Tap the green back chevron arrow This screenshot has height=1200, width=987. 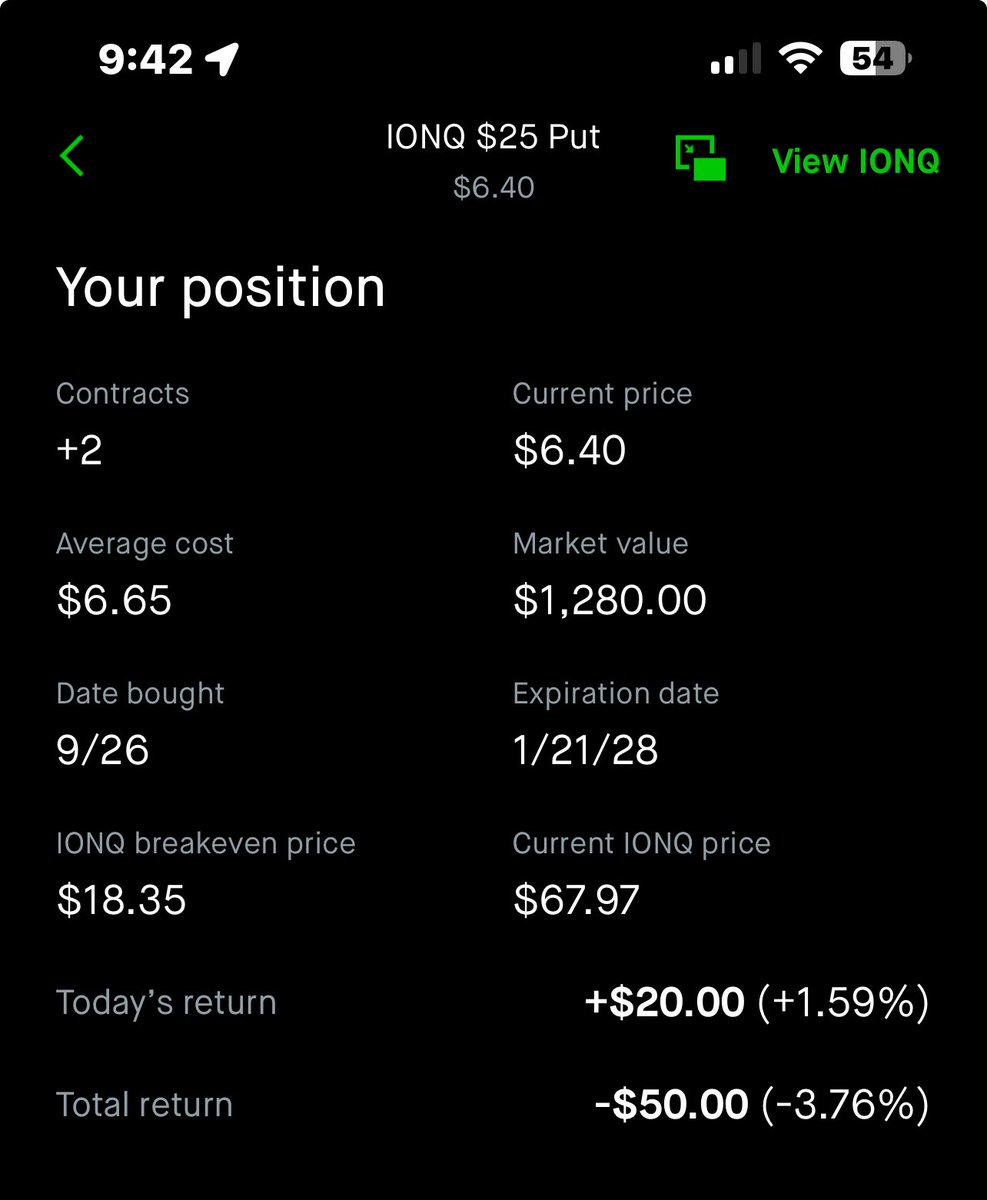tap(72, 156)
